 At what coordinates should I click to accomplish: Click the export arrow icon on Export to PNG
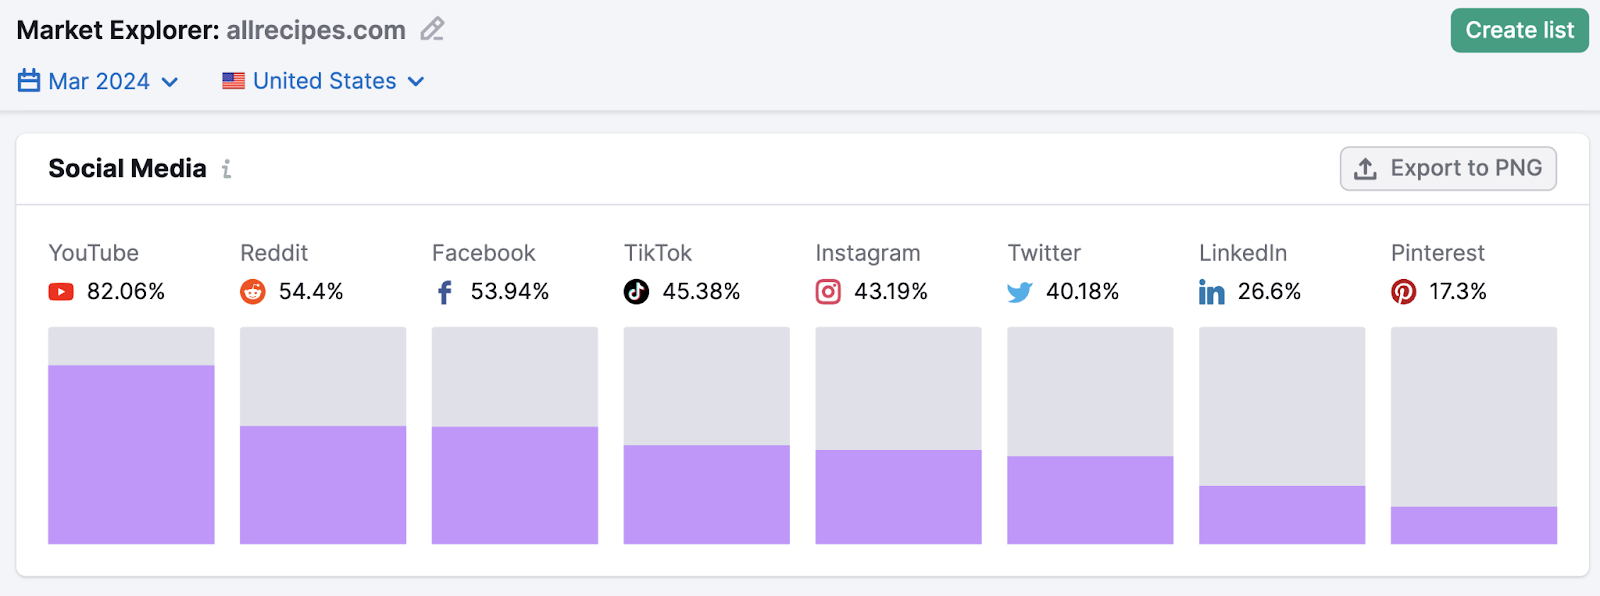tap(1363, 168)
